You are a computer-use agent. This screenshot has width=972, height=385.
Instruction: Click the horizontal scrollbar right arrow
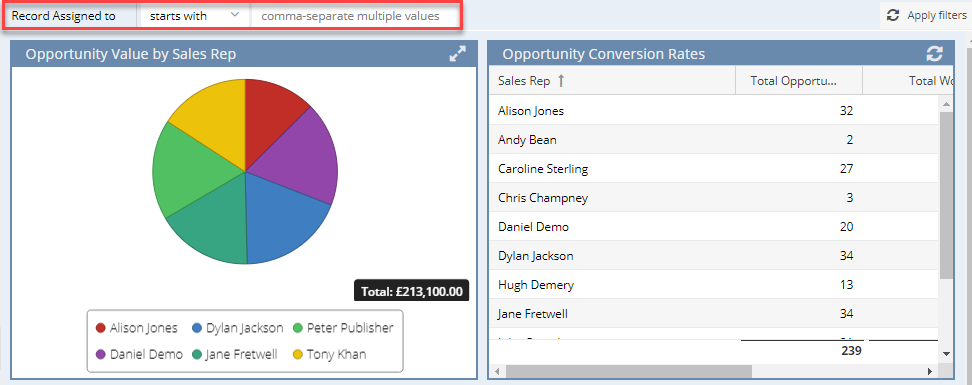point(930,371)
